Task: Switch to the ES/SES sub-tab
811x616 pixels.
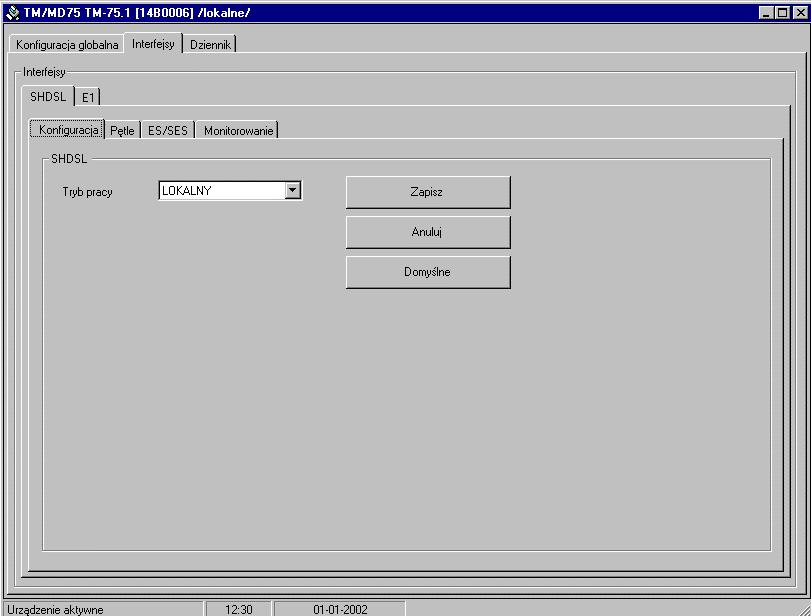Action: tap(168, 130)
